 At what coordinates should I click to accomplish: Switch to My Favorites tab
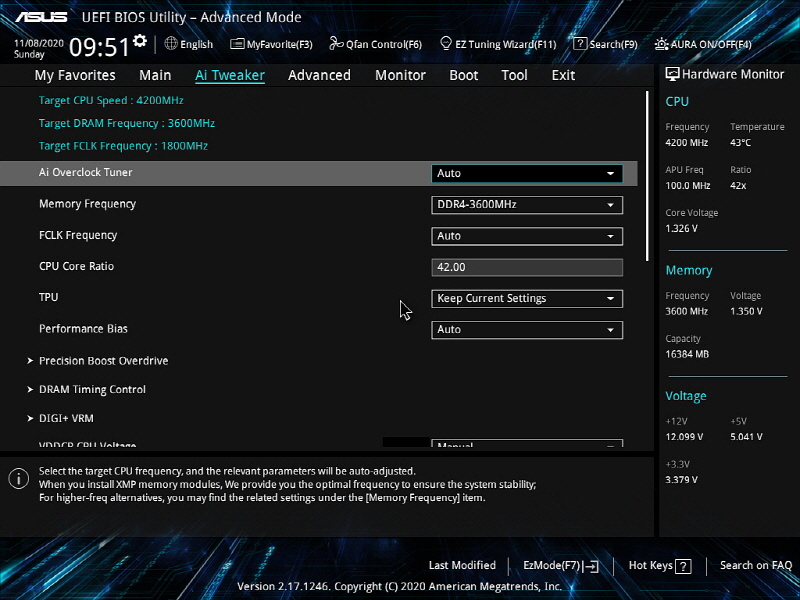75,76
